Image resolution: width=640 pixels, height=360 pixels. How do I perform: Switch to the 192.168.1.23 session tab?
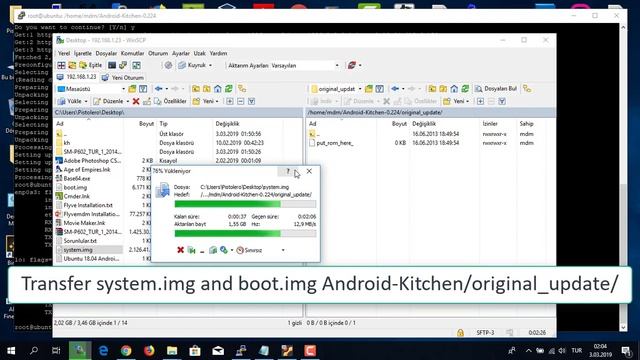[x=76, y=77]
